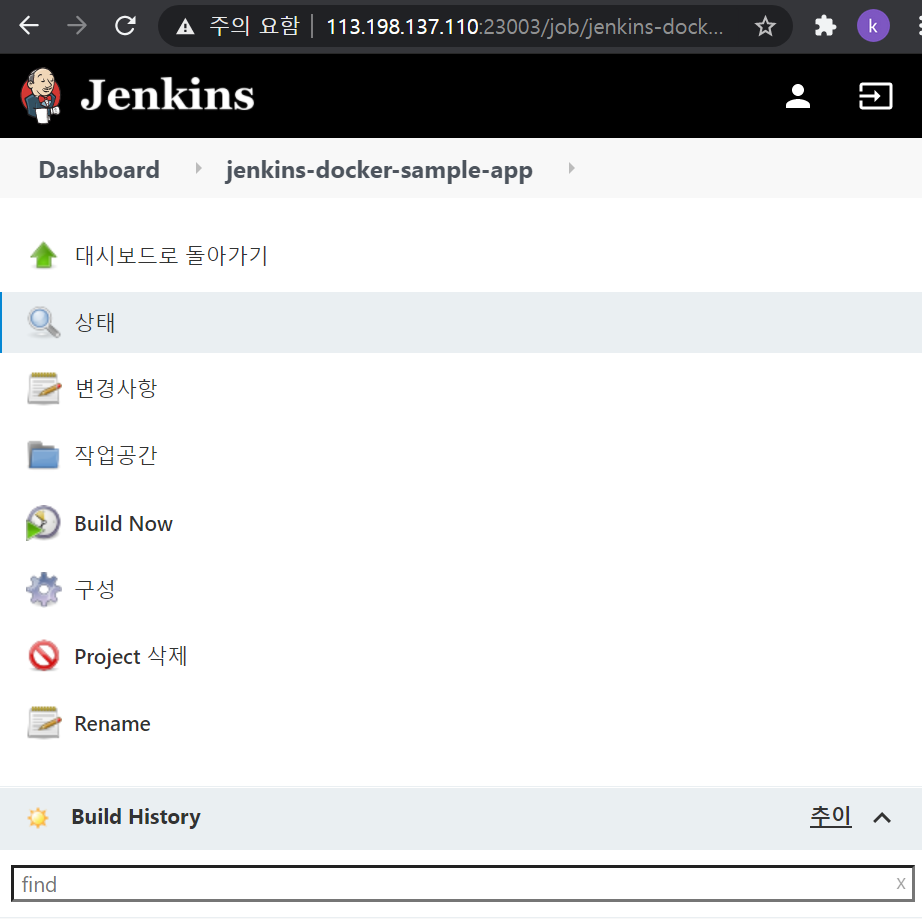Clear find field with x button
922x919 pixels.
900,883
